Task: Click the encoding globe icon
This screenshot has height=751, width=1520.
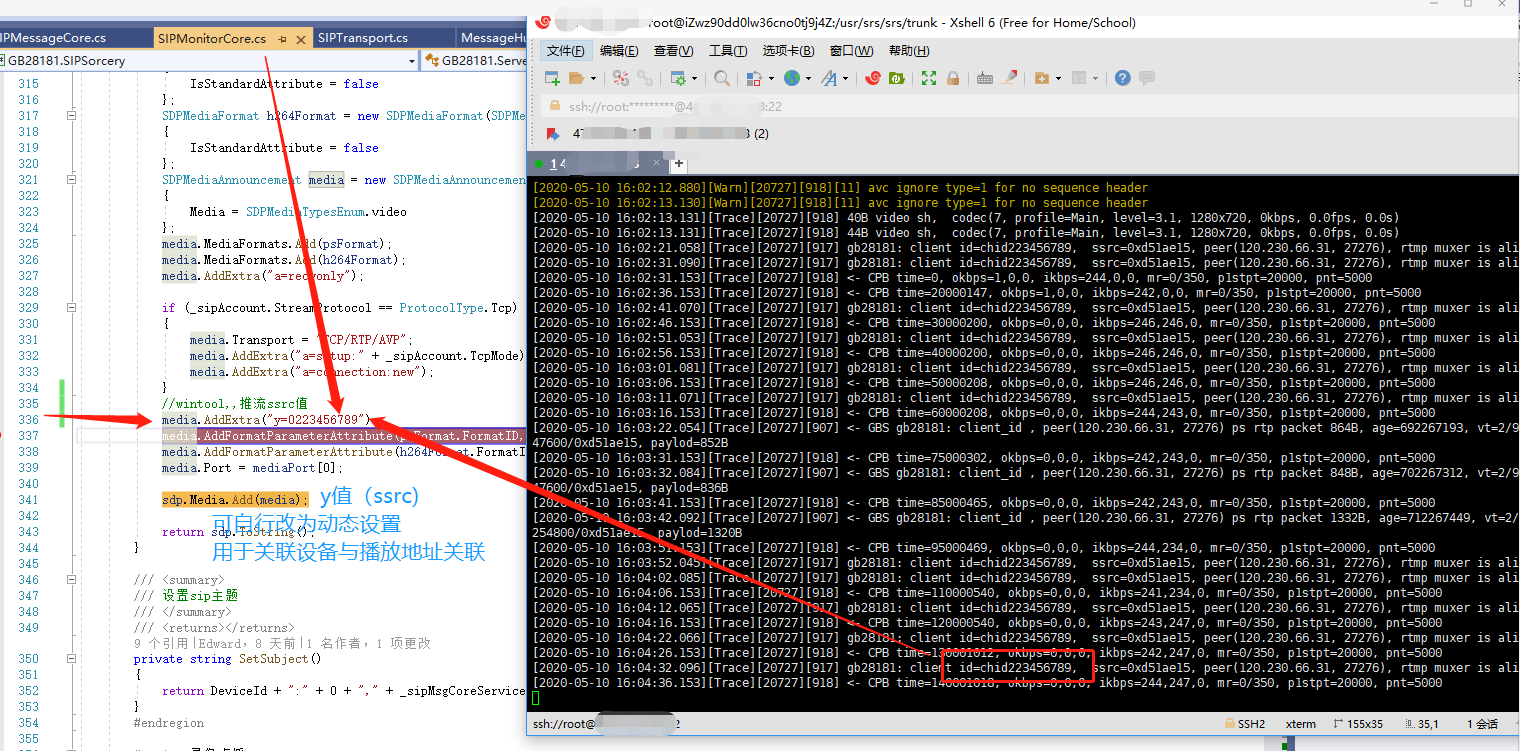Action: 791,78
